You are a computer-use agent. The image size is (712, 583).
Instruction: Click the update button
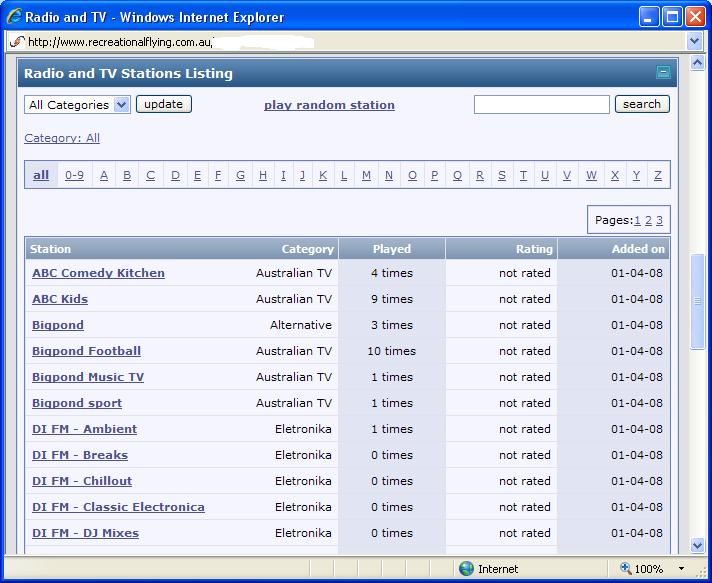163,104
